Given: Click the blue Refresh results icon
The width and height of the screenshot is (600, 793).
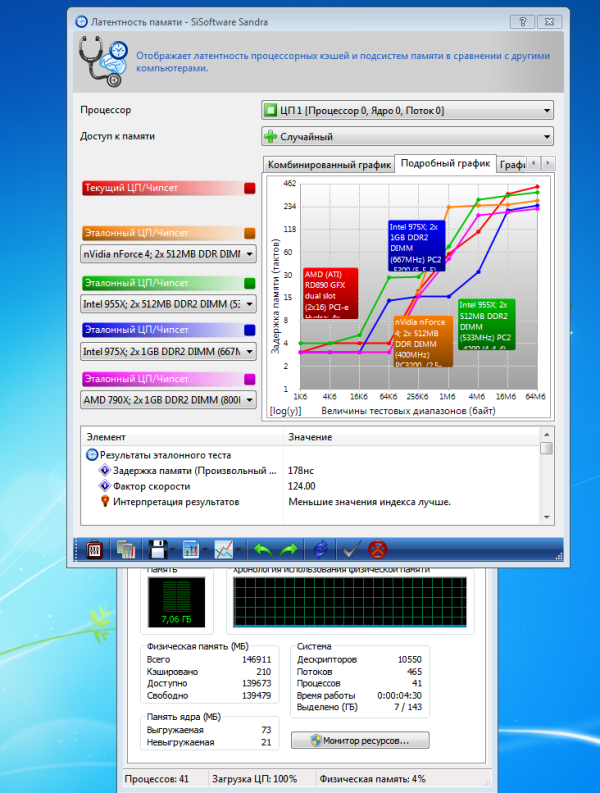Looking at the screenshot, I should [320, 548].
